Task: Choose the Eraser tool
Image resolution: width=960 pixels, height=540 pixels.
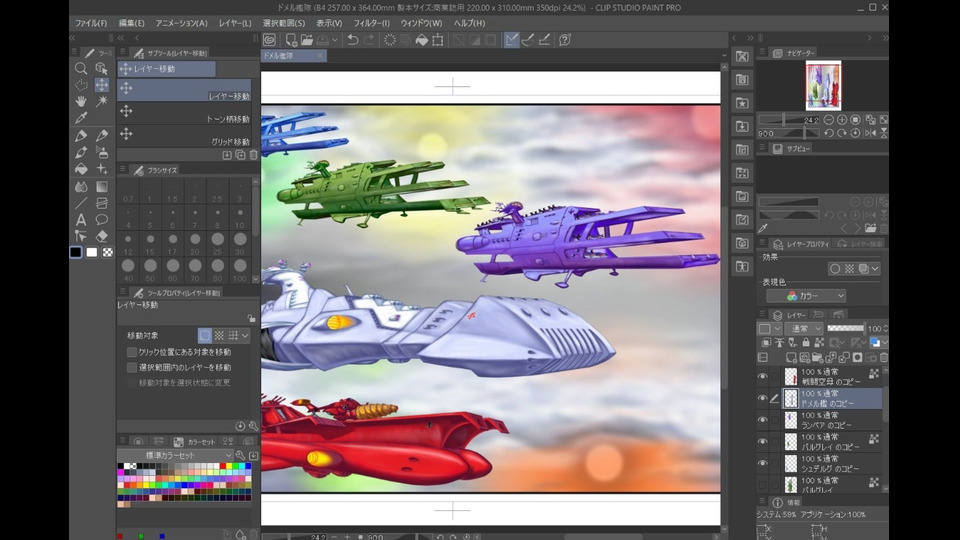Action: (102, 236)
